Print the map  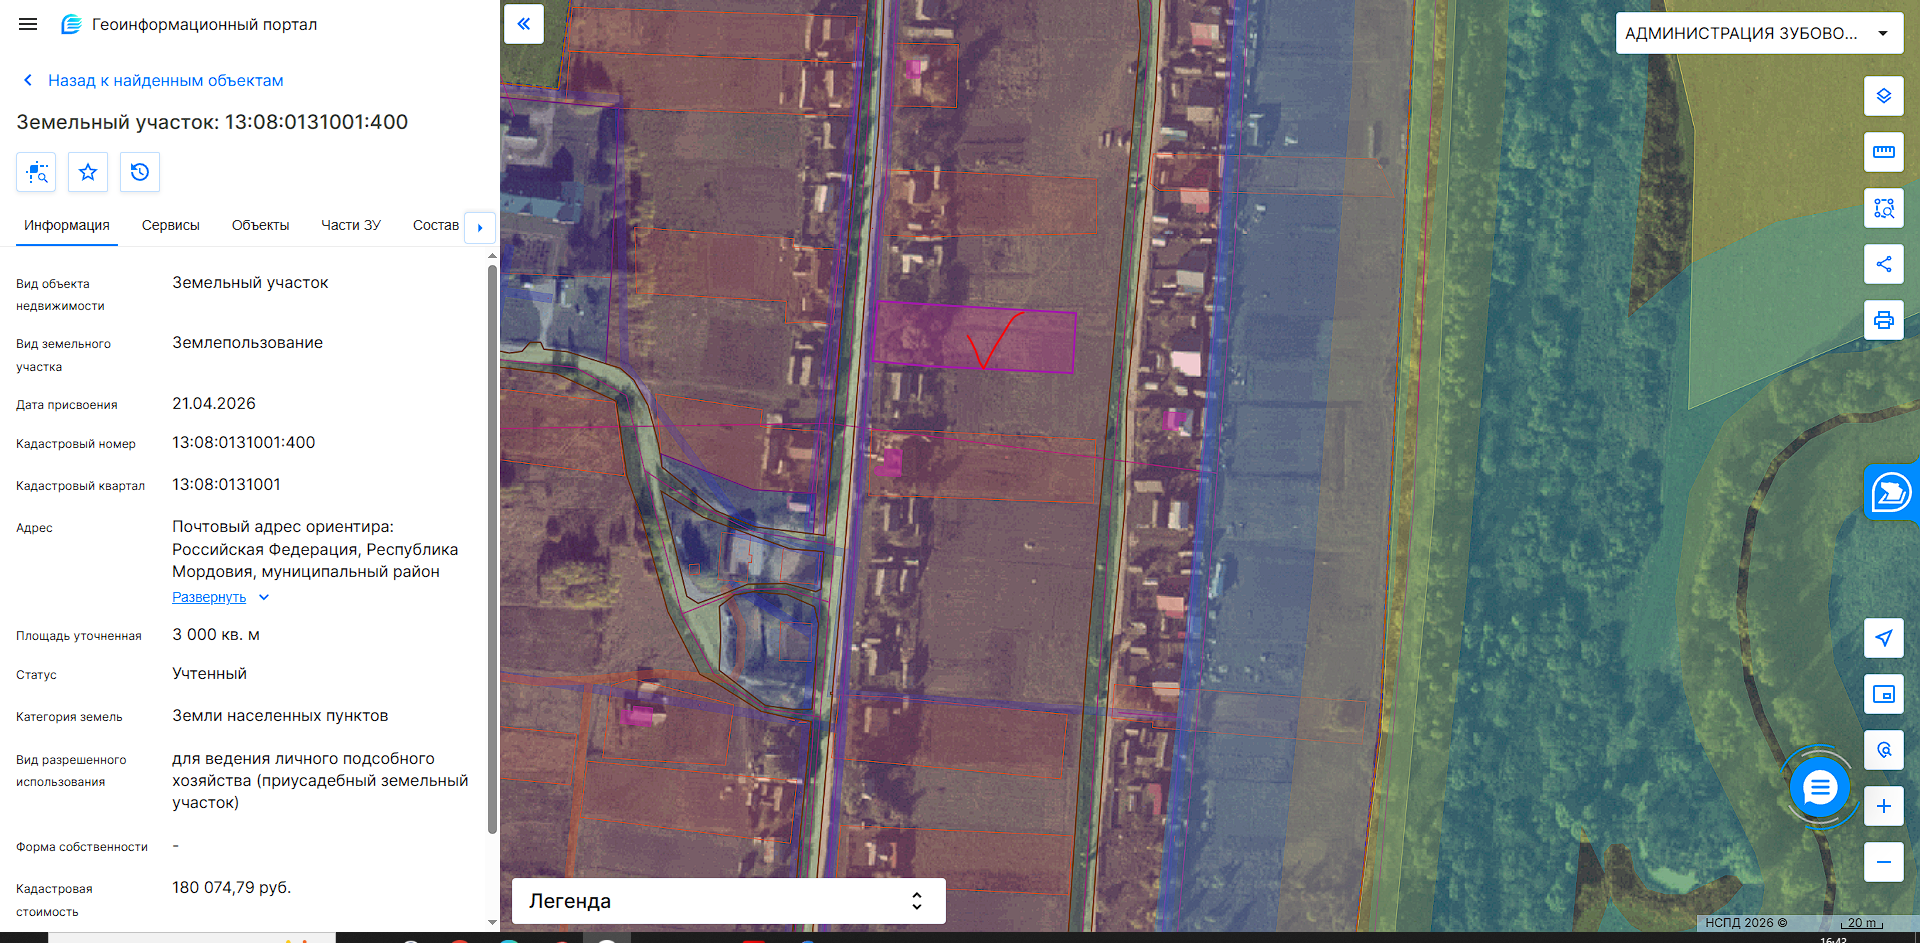click(1884, 320)
